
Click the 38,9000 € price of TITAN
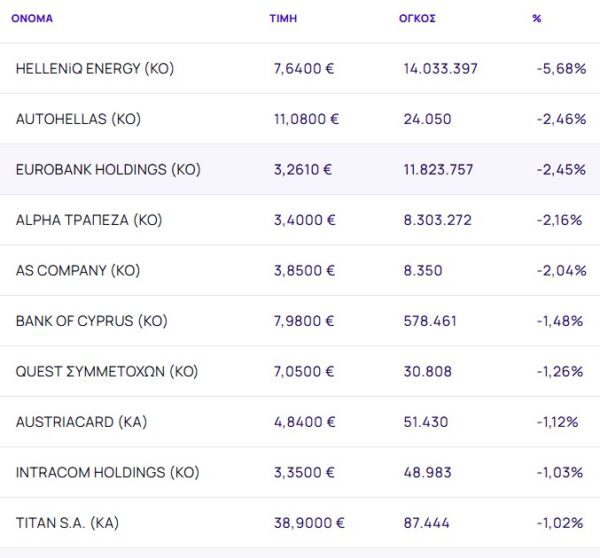coord(309,523)
